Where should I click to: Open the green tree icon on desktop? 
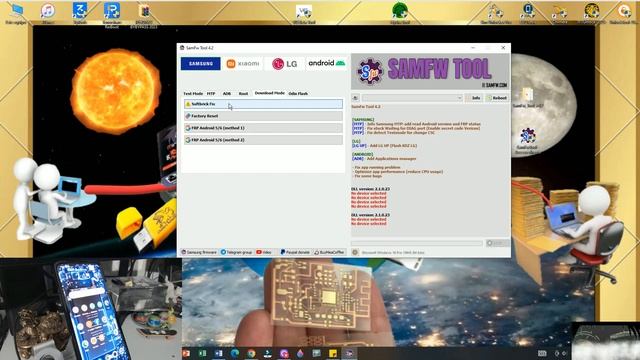tap(400, 12)
